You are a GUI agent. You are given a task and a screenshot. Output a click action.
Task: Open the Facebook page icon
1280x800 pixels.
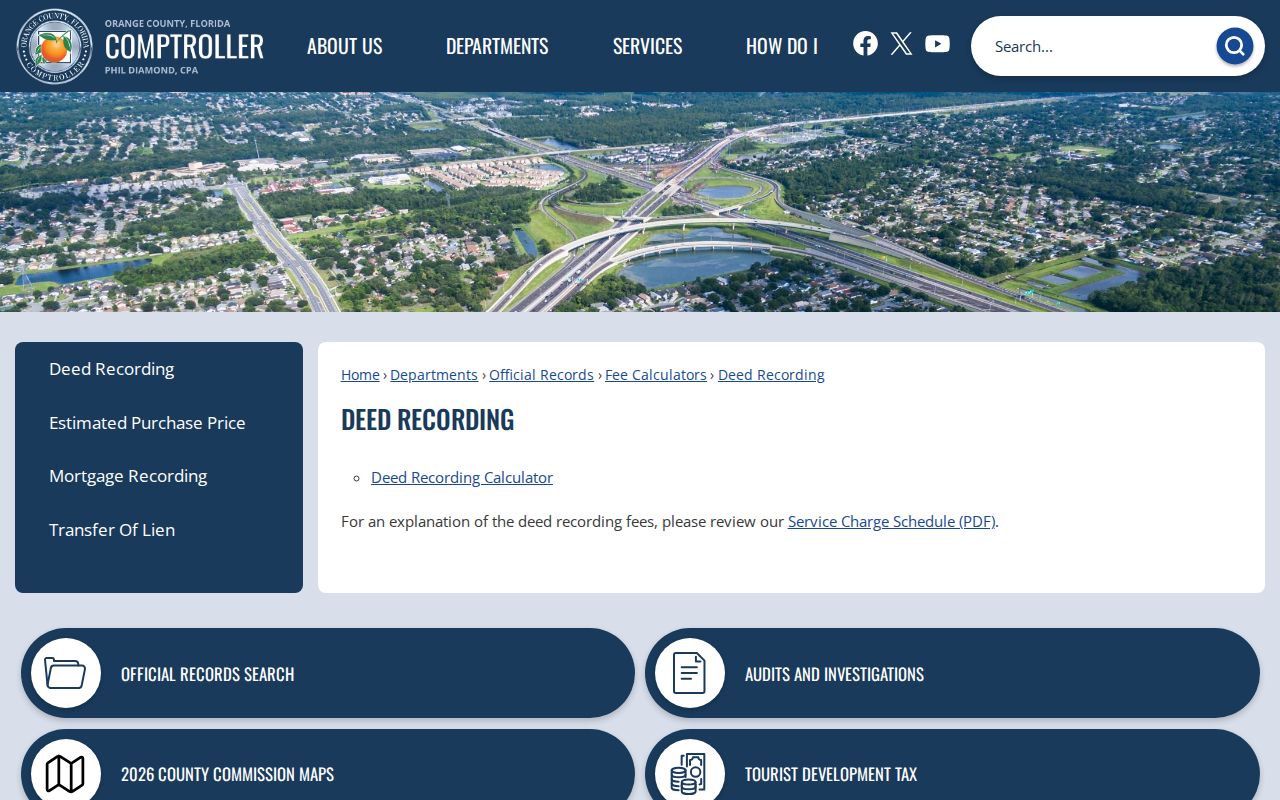point(865,43)
